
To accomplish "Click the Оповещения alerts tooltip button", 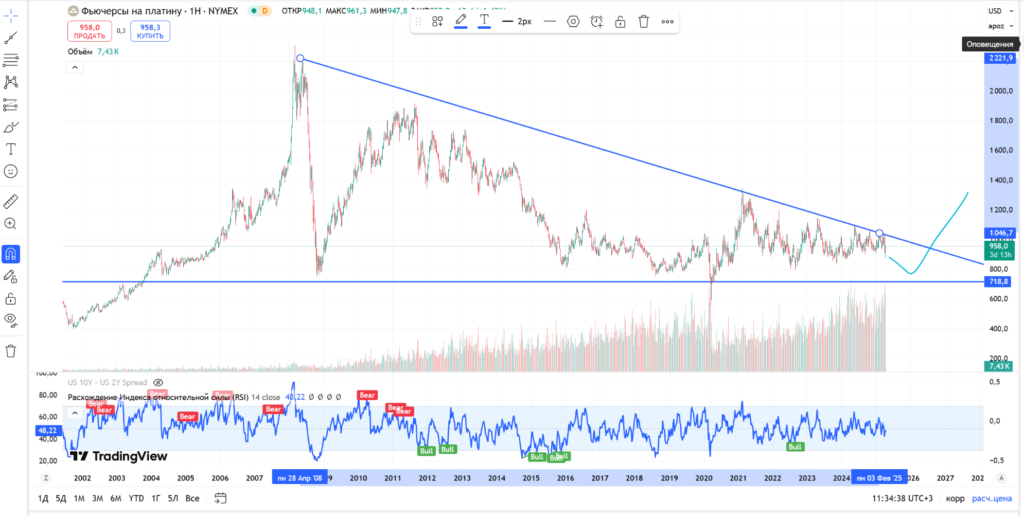I will (990, 44).
